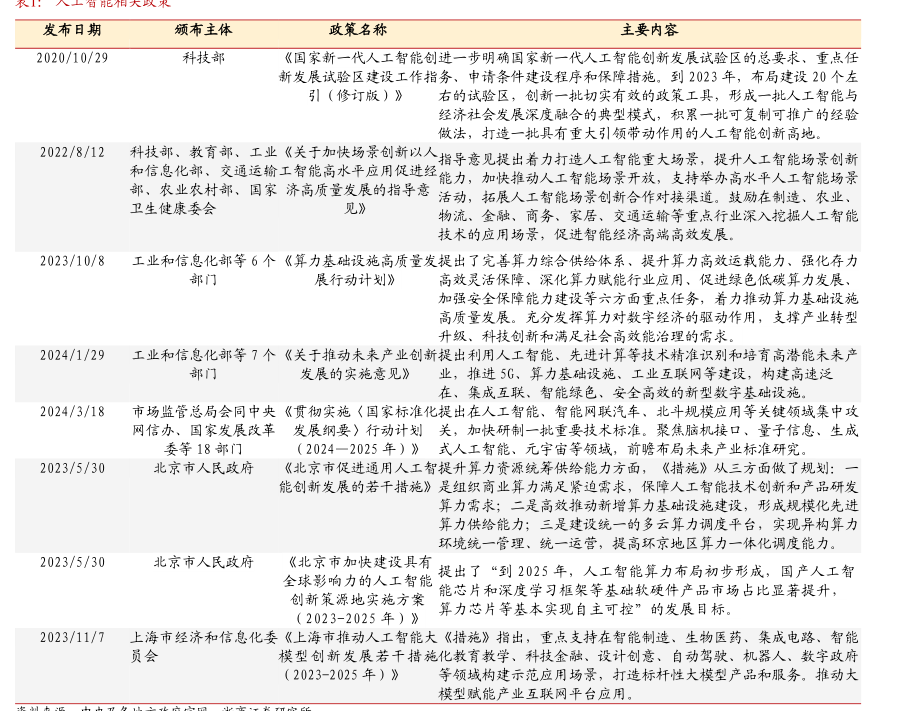Select the 2022/8/12 date cell
This screenshot has width=898, height=711.
tap(72, 153)
